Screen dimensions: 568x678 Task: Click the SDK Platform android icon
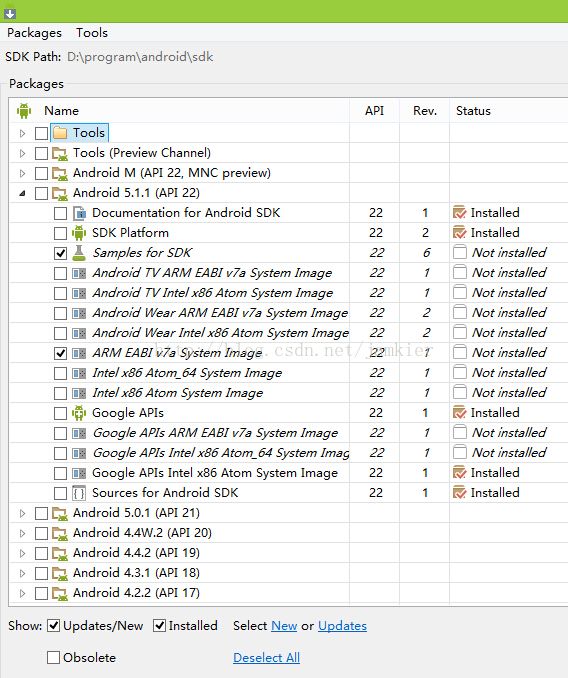[79, 233]
